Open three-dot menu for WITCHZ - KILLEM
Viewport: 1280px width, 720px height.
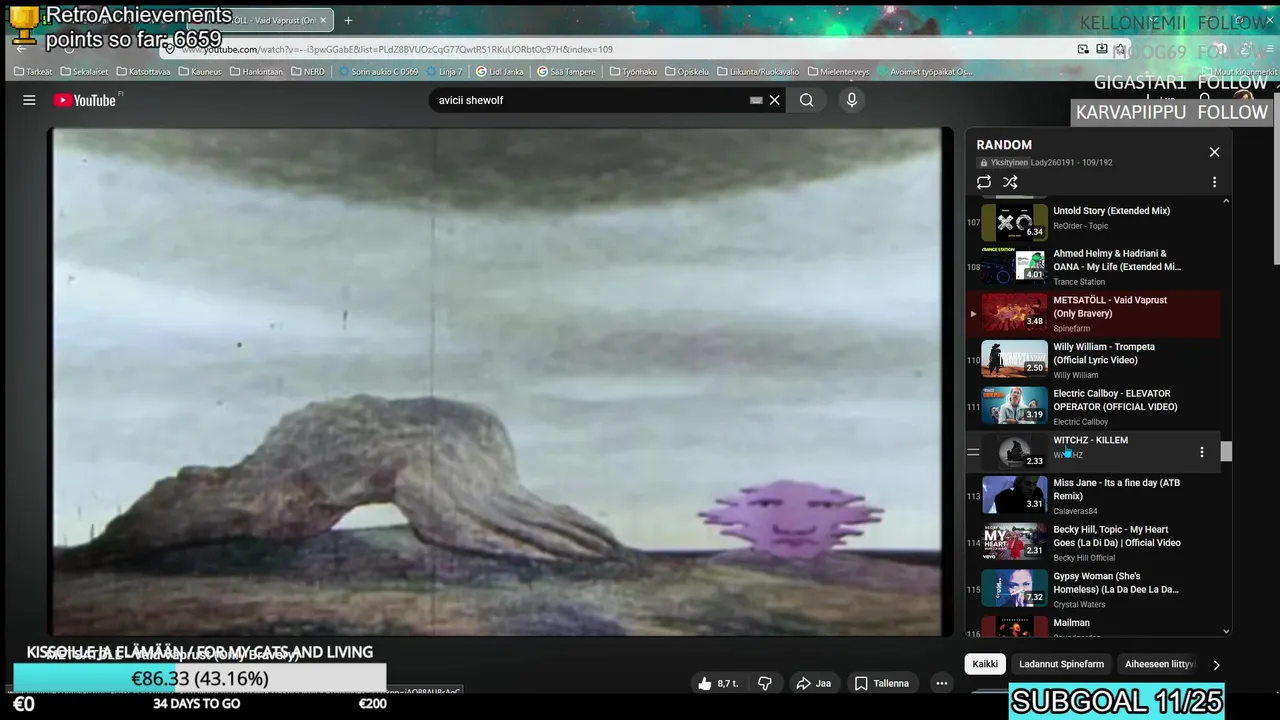click(1201, 452)
